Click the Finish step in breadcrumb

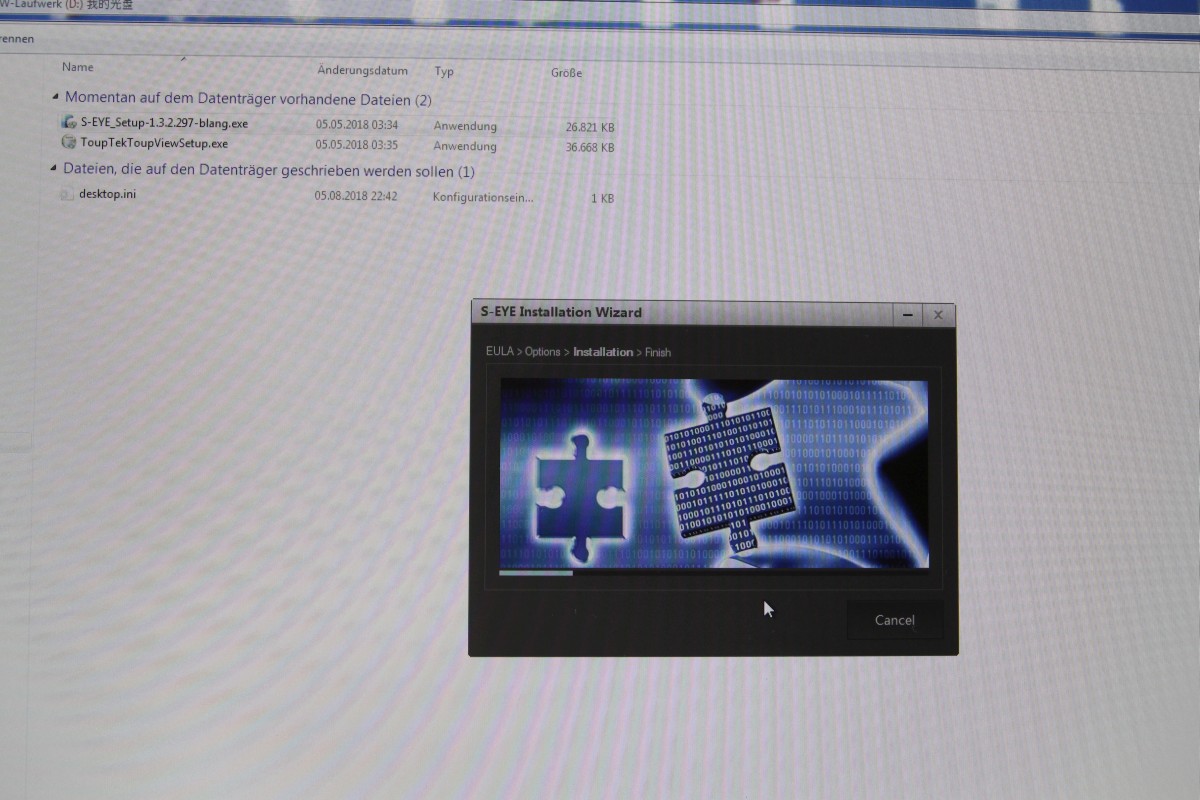click(658, 352)
